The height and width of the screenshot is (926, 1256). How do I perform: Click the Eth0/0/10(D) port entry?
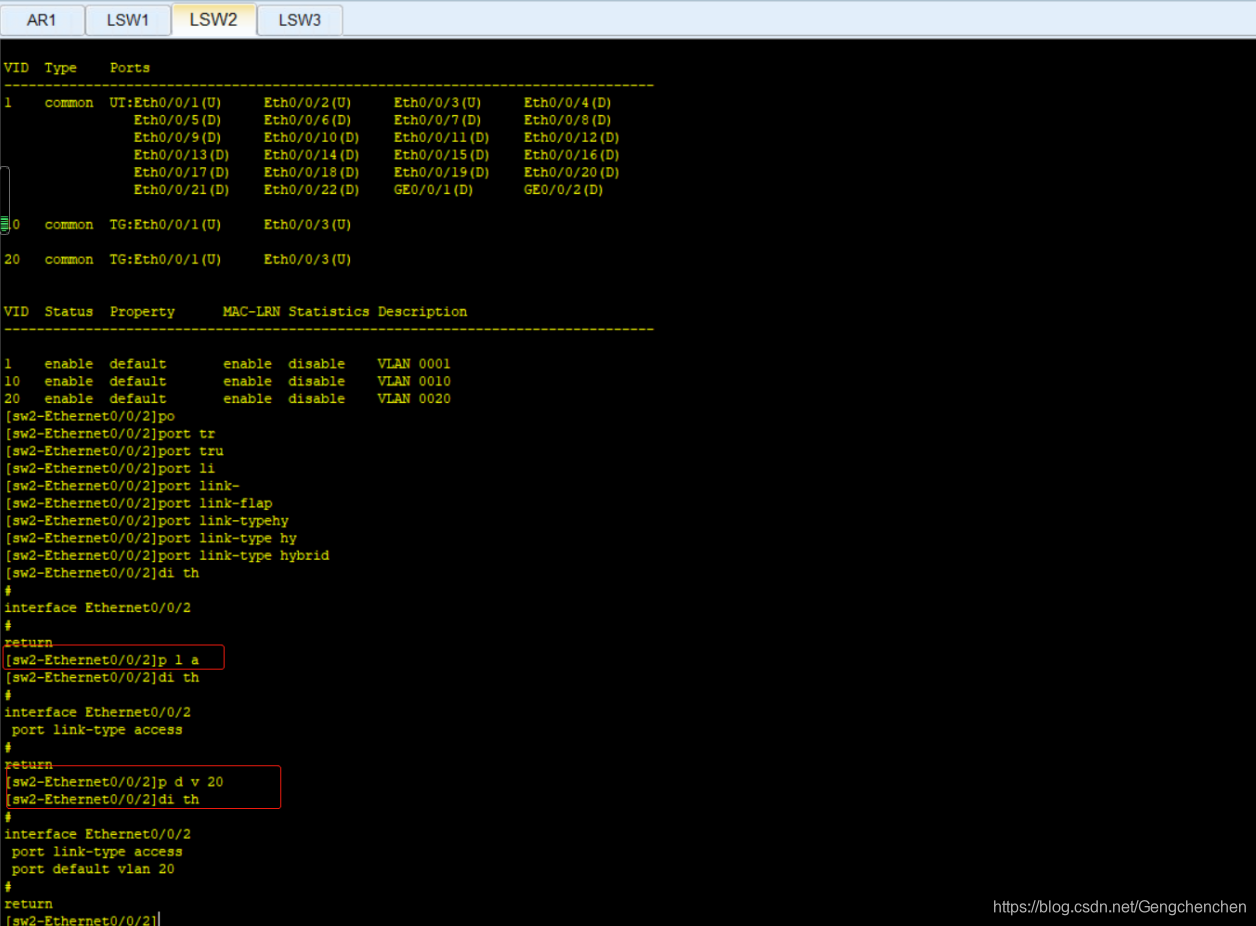coord(312,137)
